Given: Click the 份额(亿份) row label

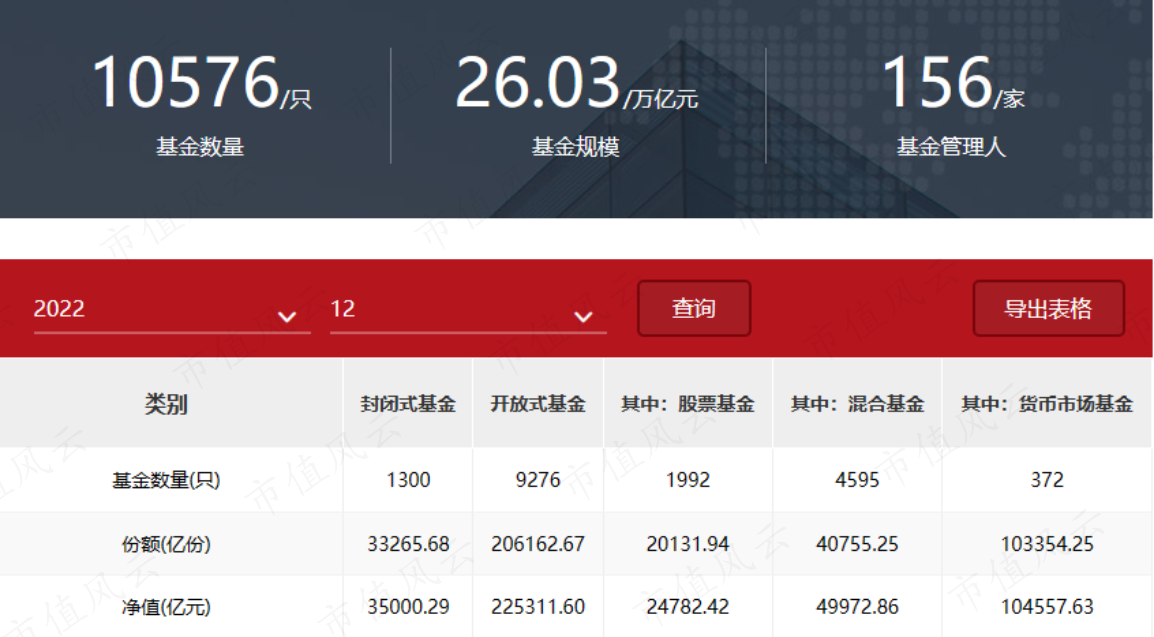Looking at the screenshot, I should pyautogui.click(x=166, y=544).
